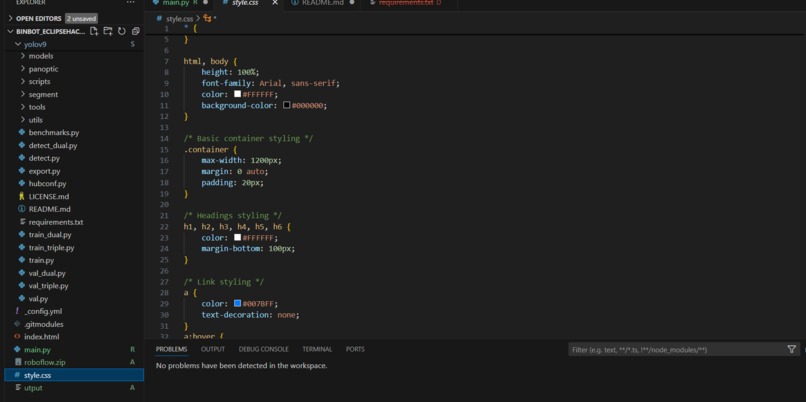The width and height of the screenshot is (806, 402).
Task: Open val.py from the explorer
Action: coord(38,299)
